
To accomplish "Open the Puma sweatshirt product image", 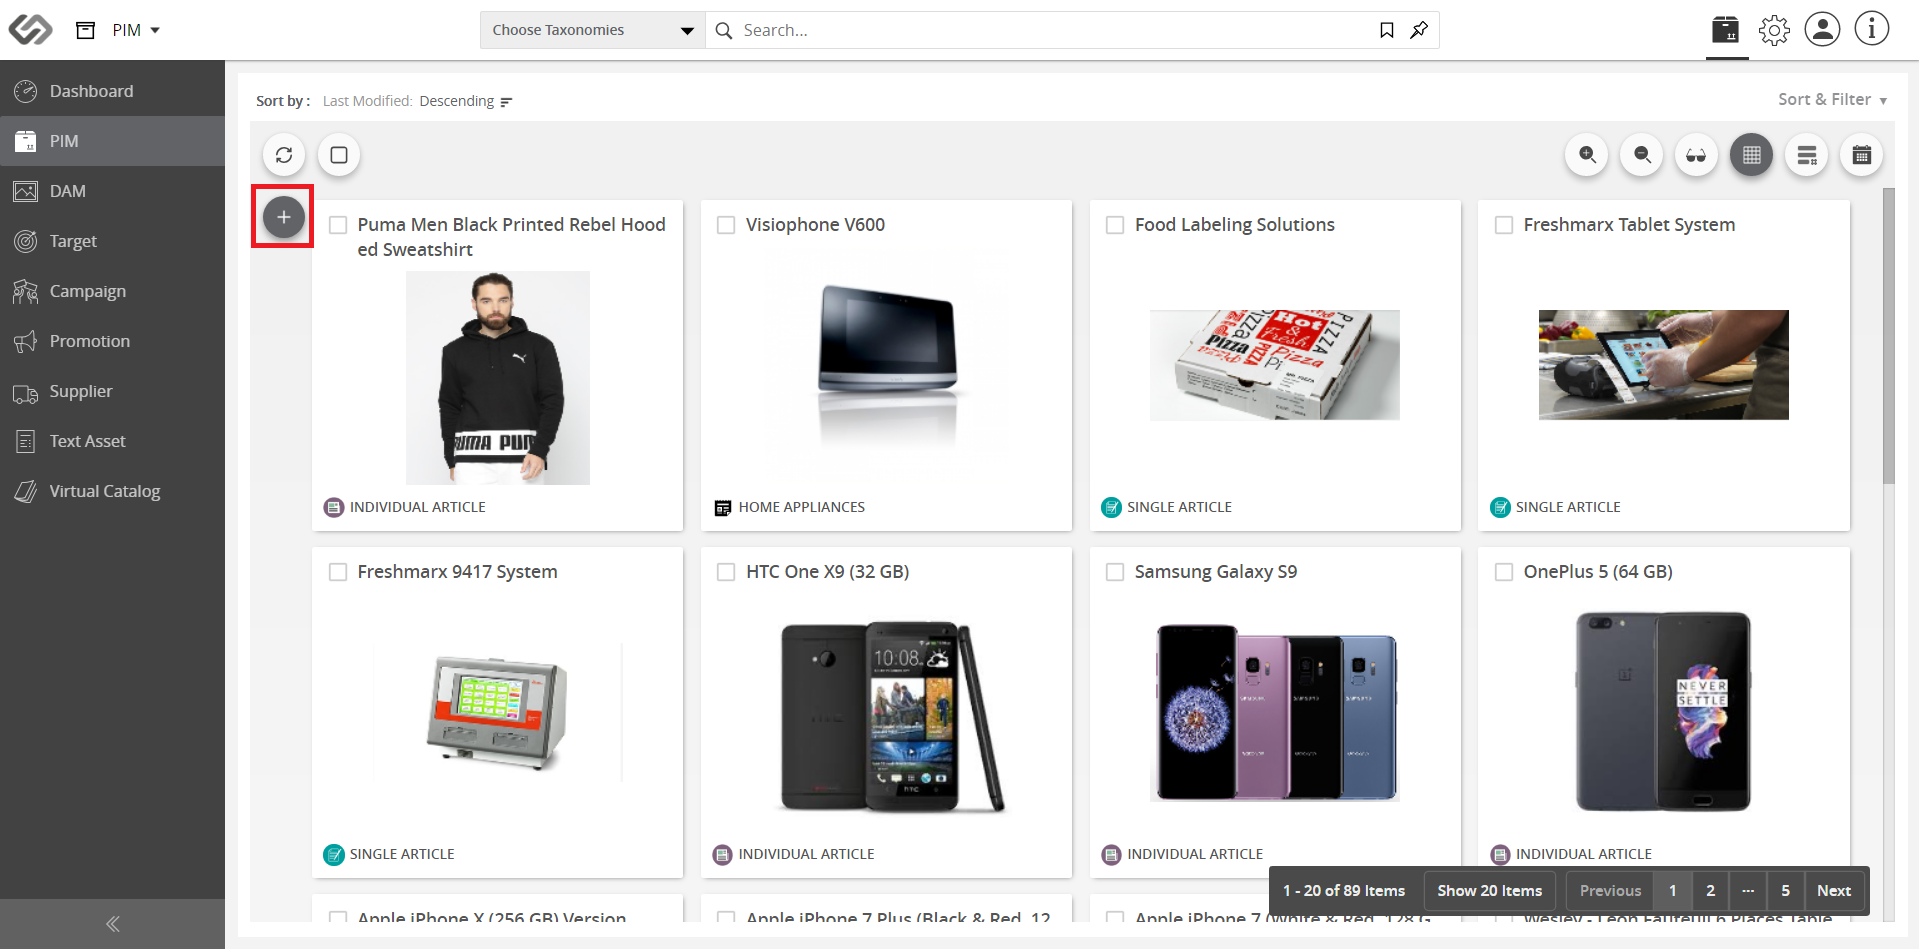I will (x=498, y=378).
